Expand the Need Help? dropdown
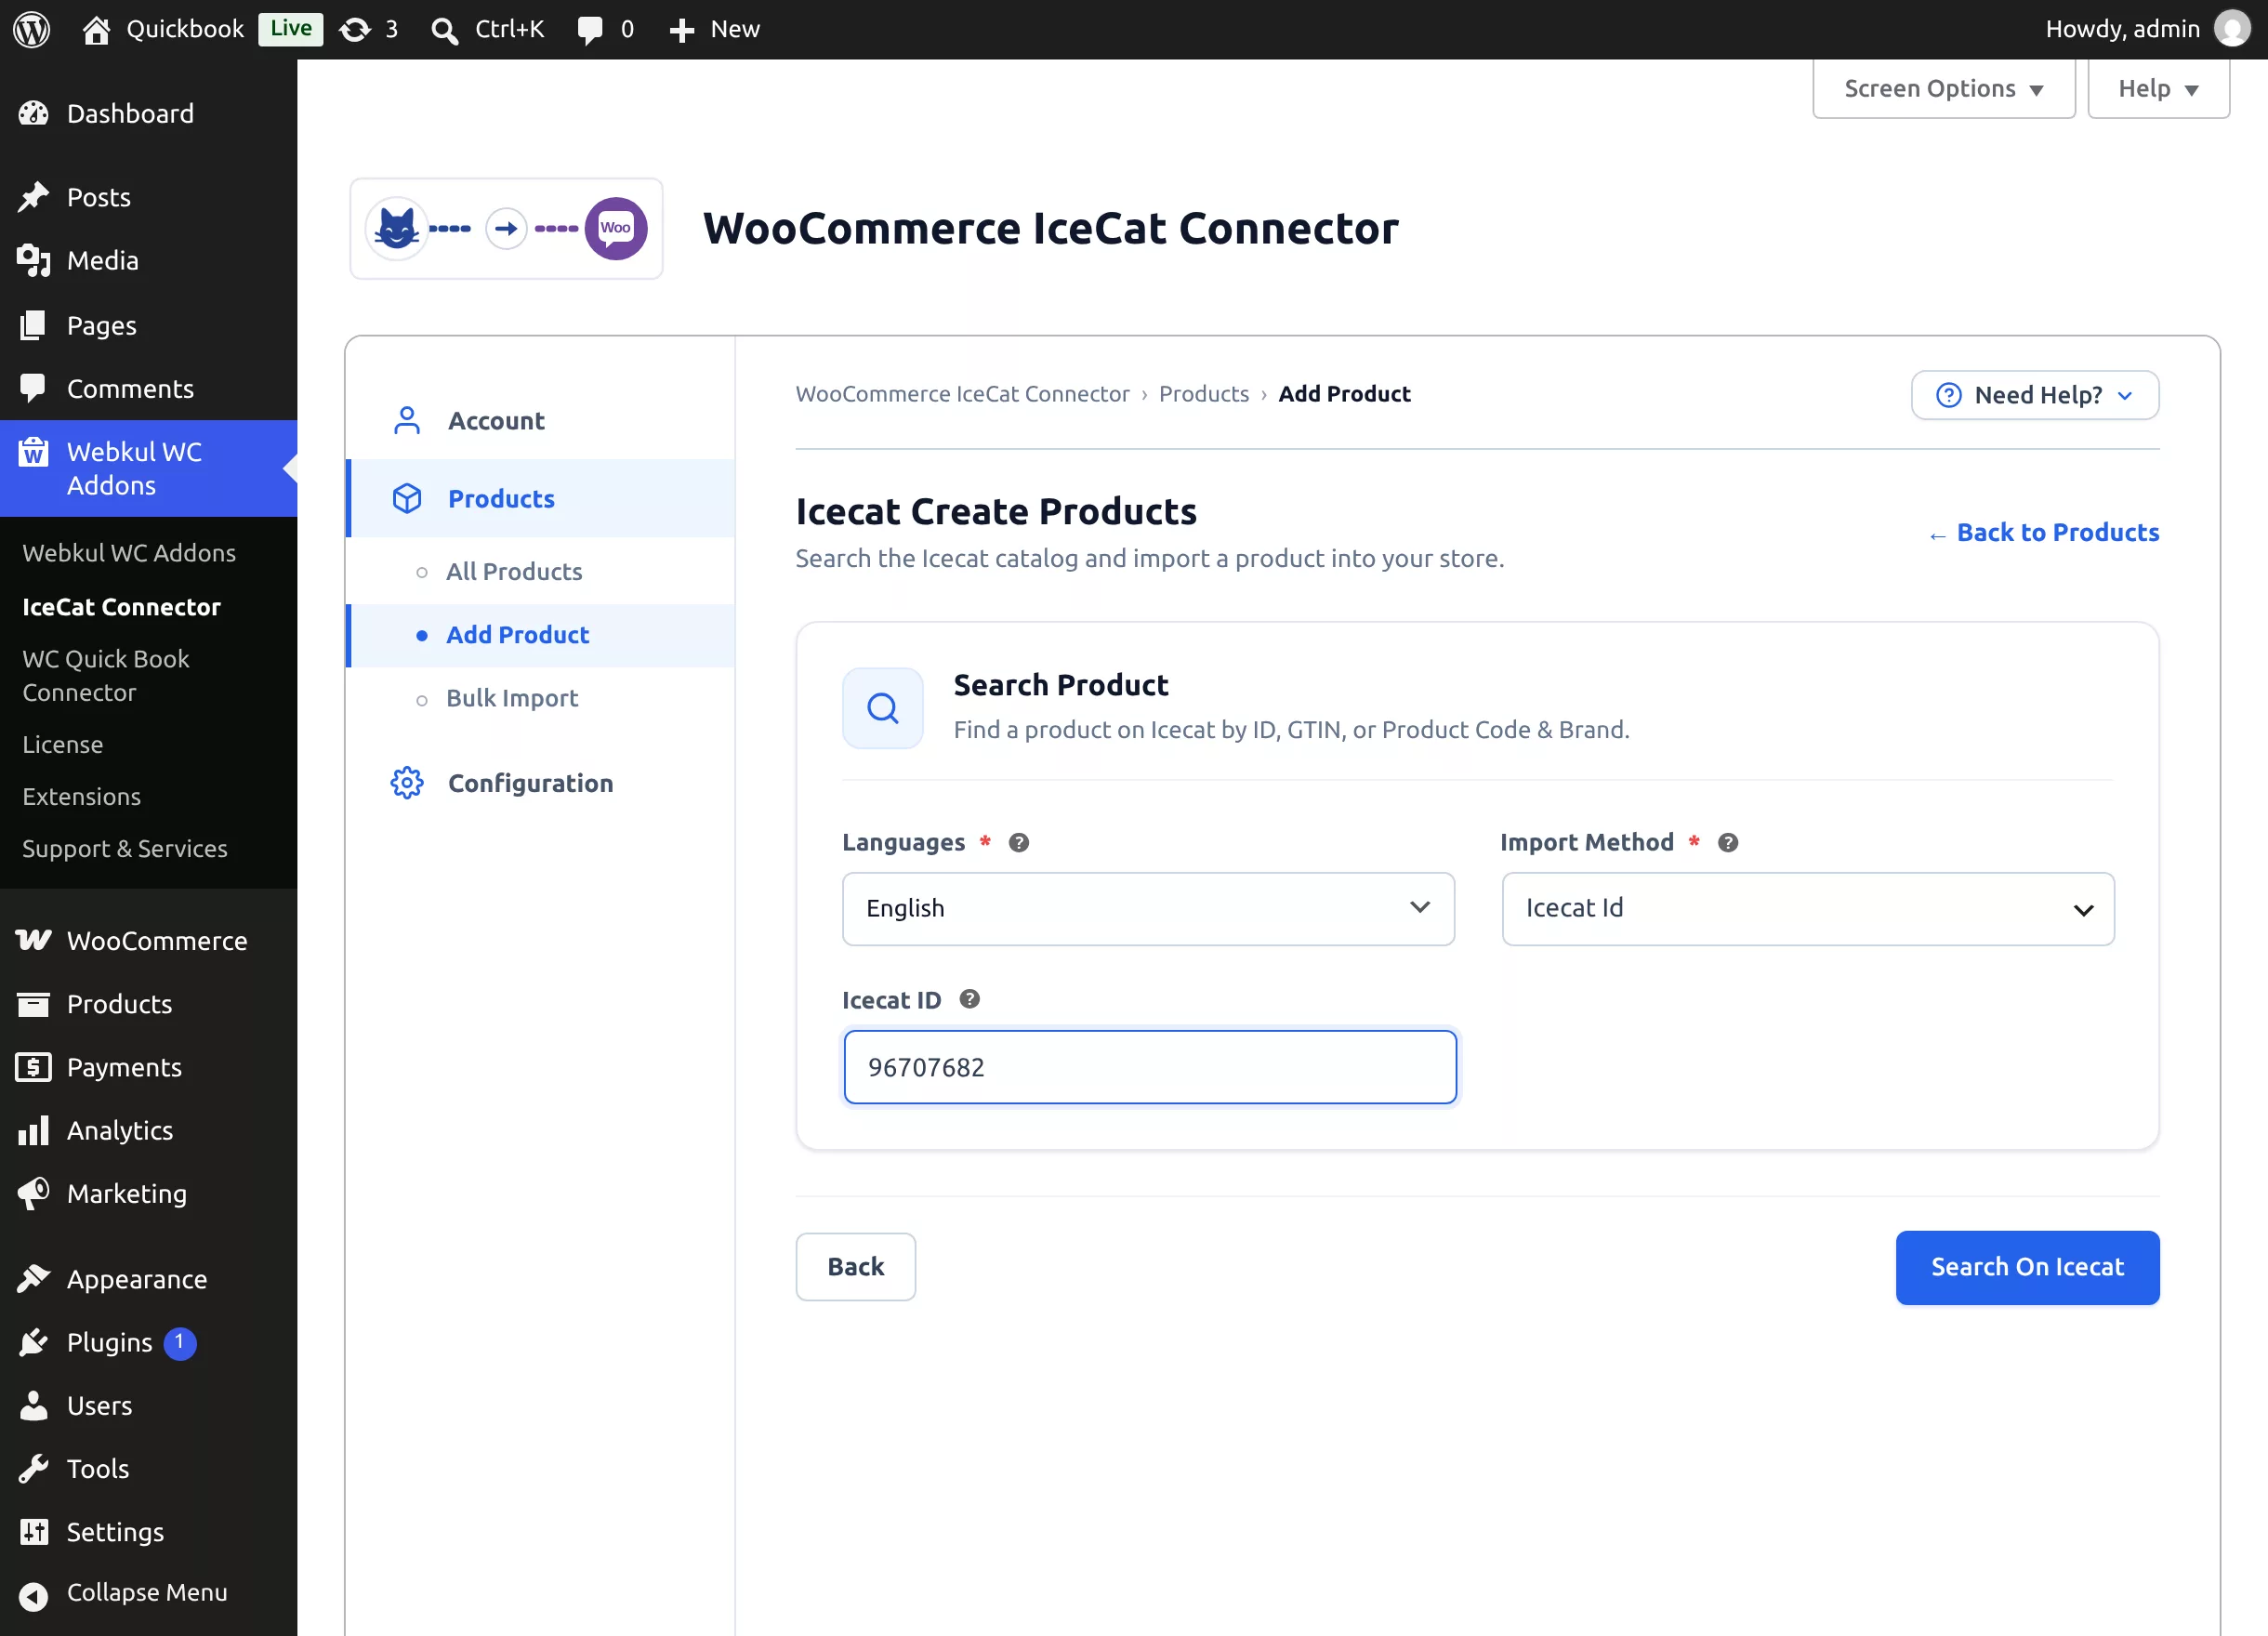 coord(2034,395)
